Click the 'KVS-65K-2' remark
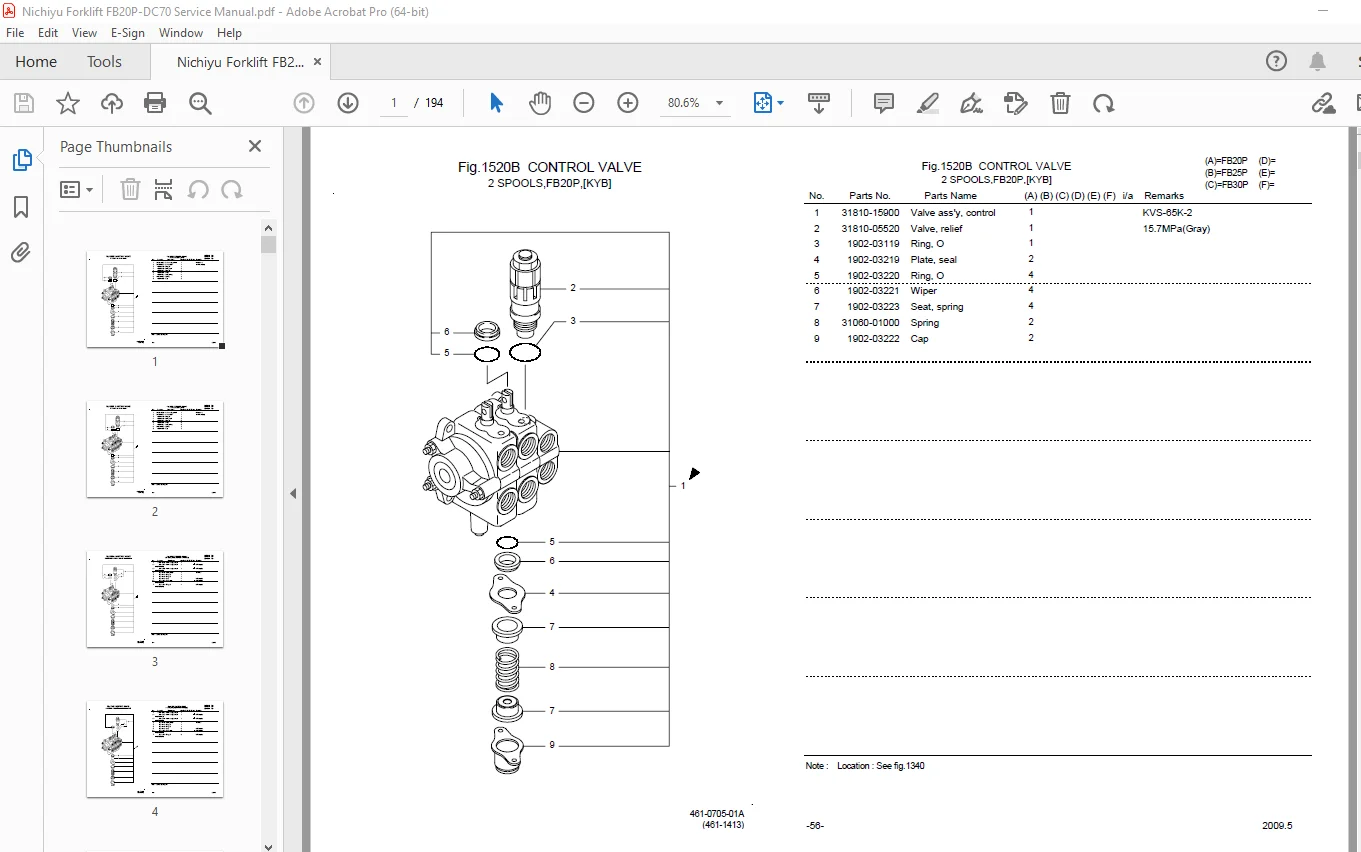 point(1167,213)
